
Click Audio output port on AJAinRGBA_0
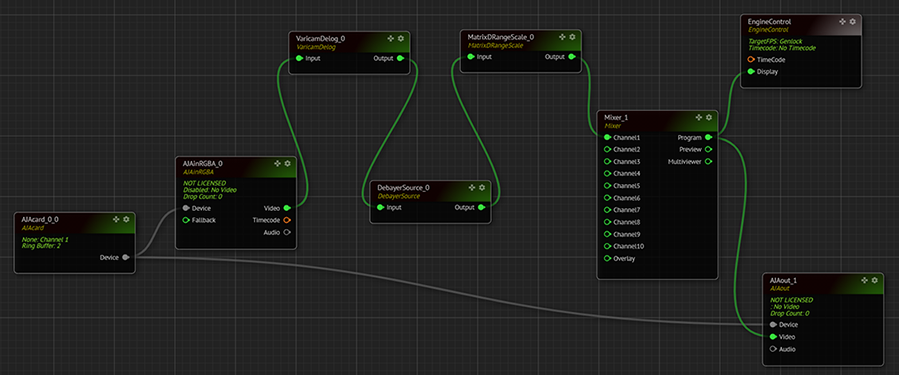[x=287, y=232]
